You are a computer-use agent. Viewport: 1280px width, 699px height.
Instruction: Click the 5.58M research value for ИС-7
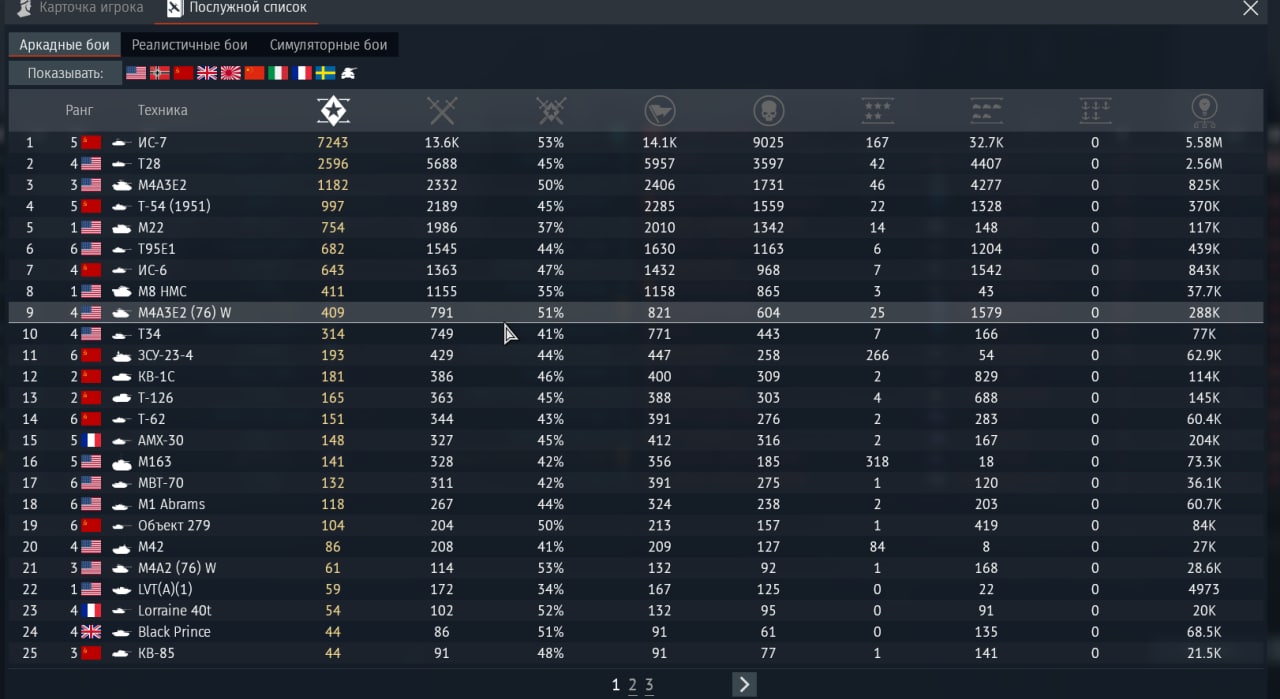tap(1204, 143)
